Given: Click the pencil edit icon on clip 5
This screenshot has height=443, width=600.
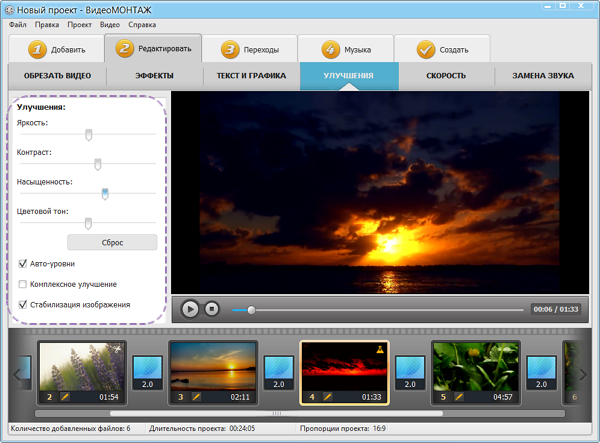Looking at the screenshot, I should coord(459,397).
